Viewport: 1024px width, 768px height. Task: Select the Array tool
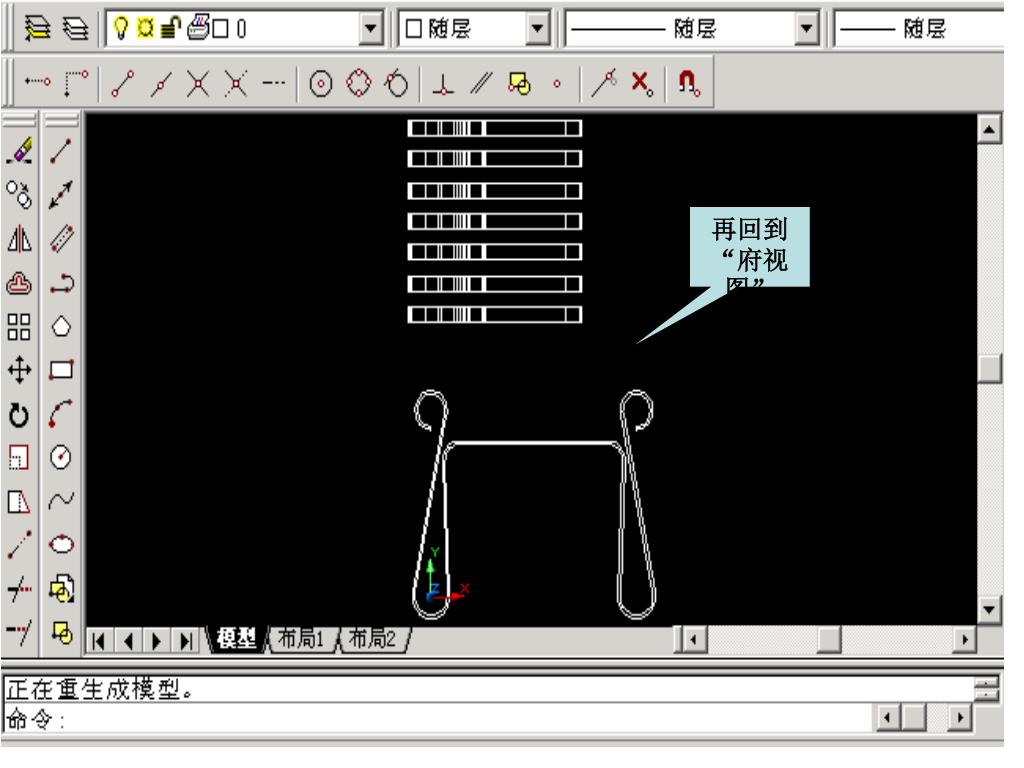coord(20,327)
